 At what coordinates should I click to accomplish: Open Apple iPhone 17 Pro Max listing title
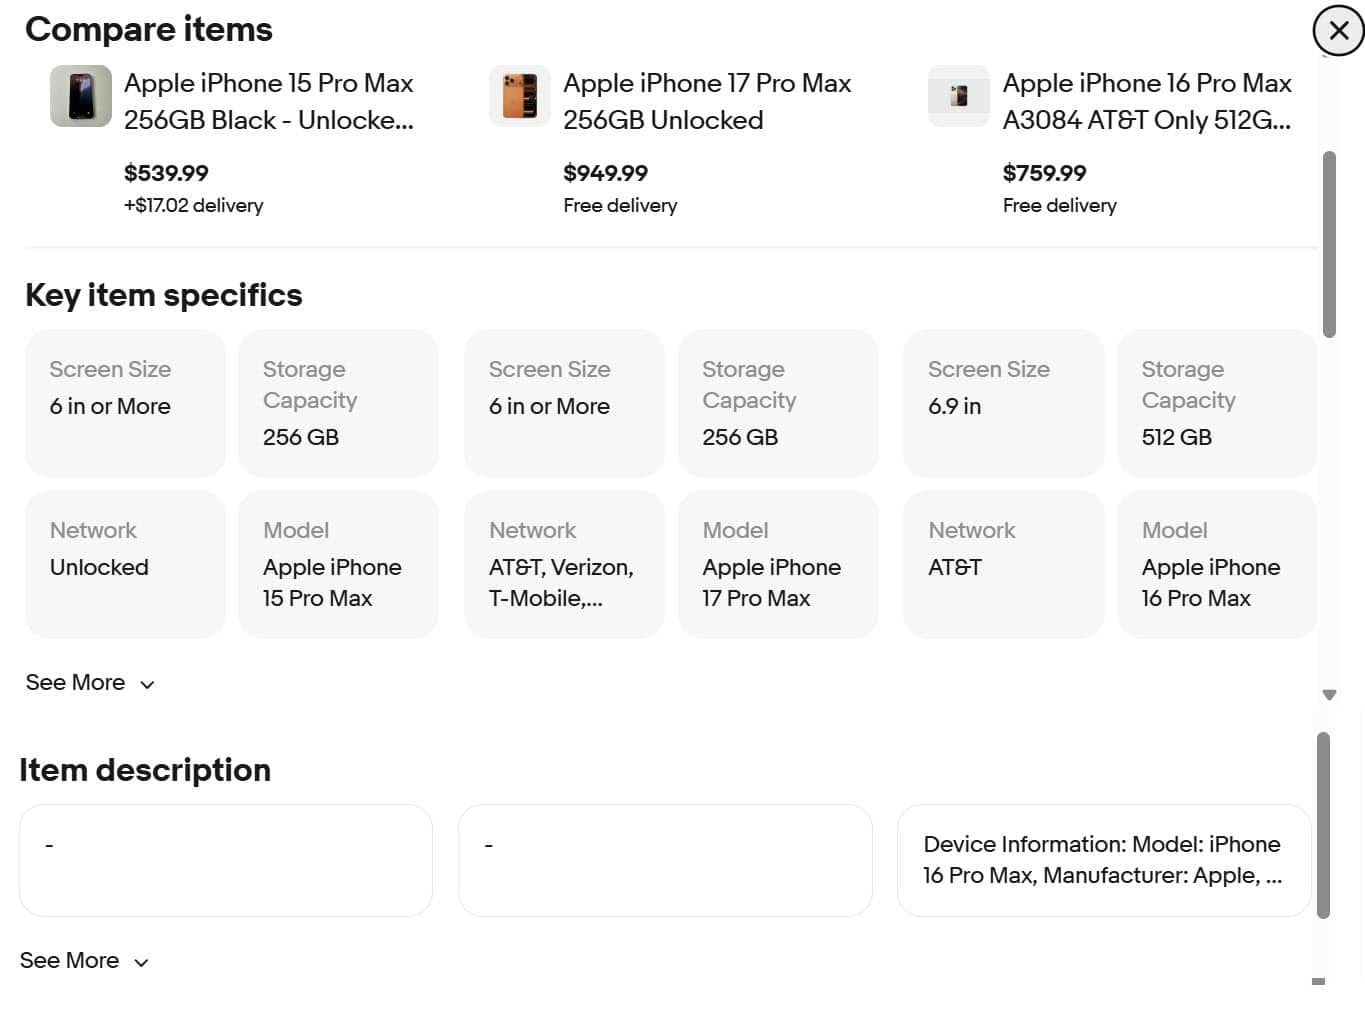coord(706,101)
